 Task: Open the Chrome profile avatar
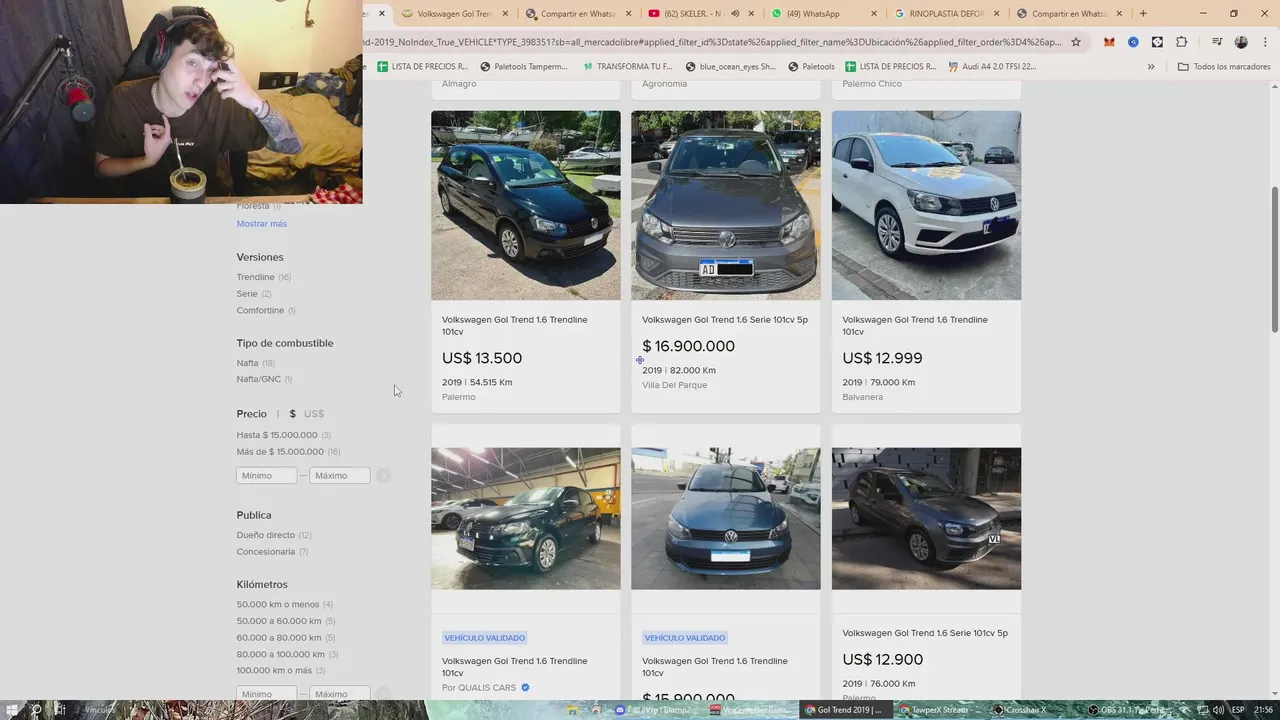(1241, 42)
